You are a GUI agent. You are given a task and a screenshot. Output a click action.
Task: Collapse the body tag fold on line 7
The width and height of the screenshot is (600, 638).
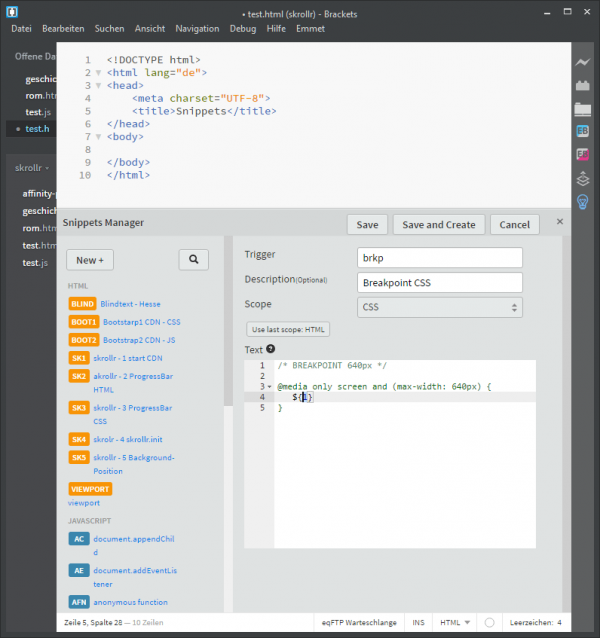point(98,137)
